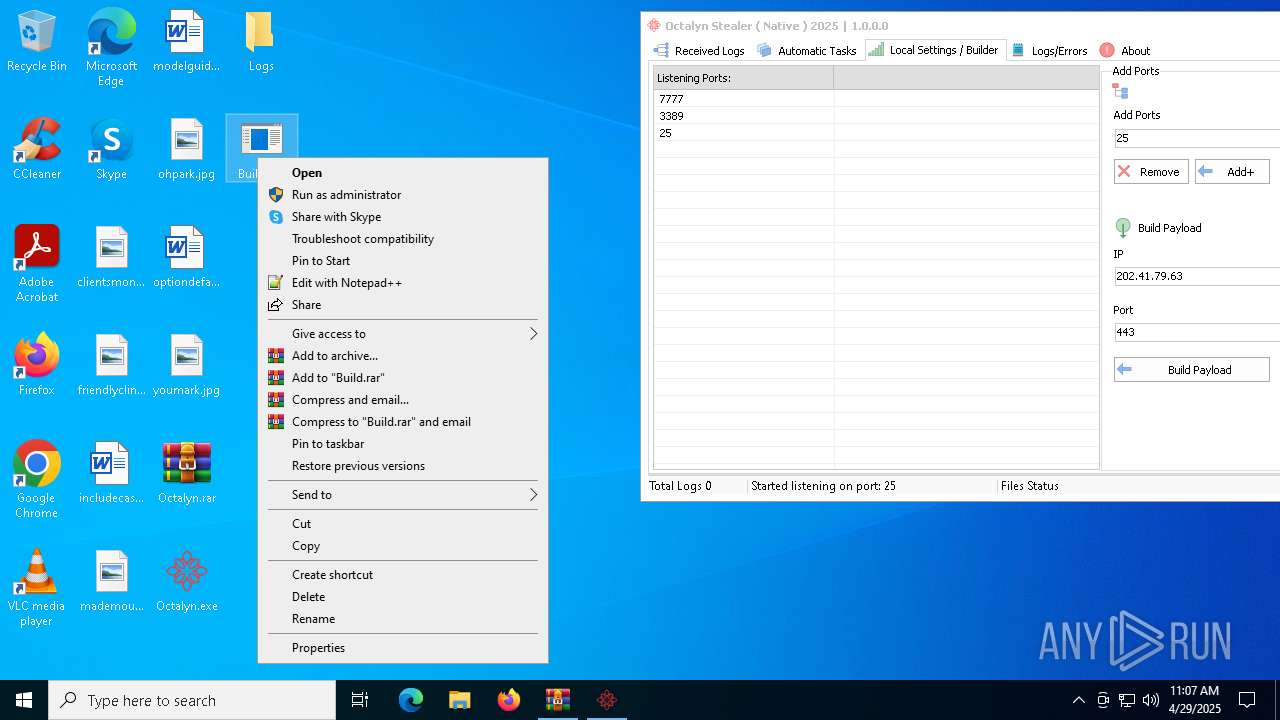Open Firefox from the taskbar

tap(508, 700)
